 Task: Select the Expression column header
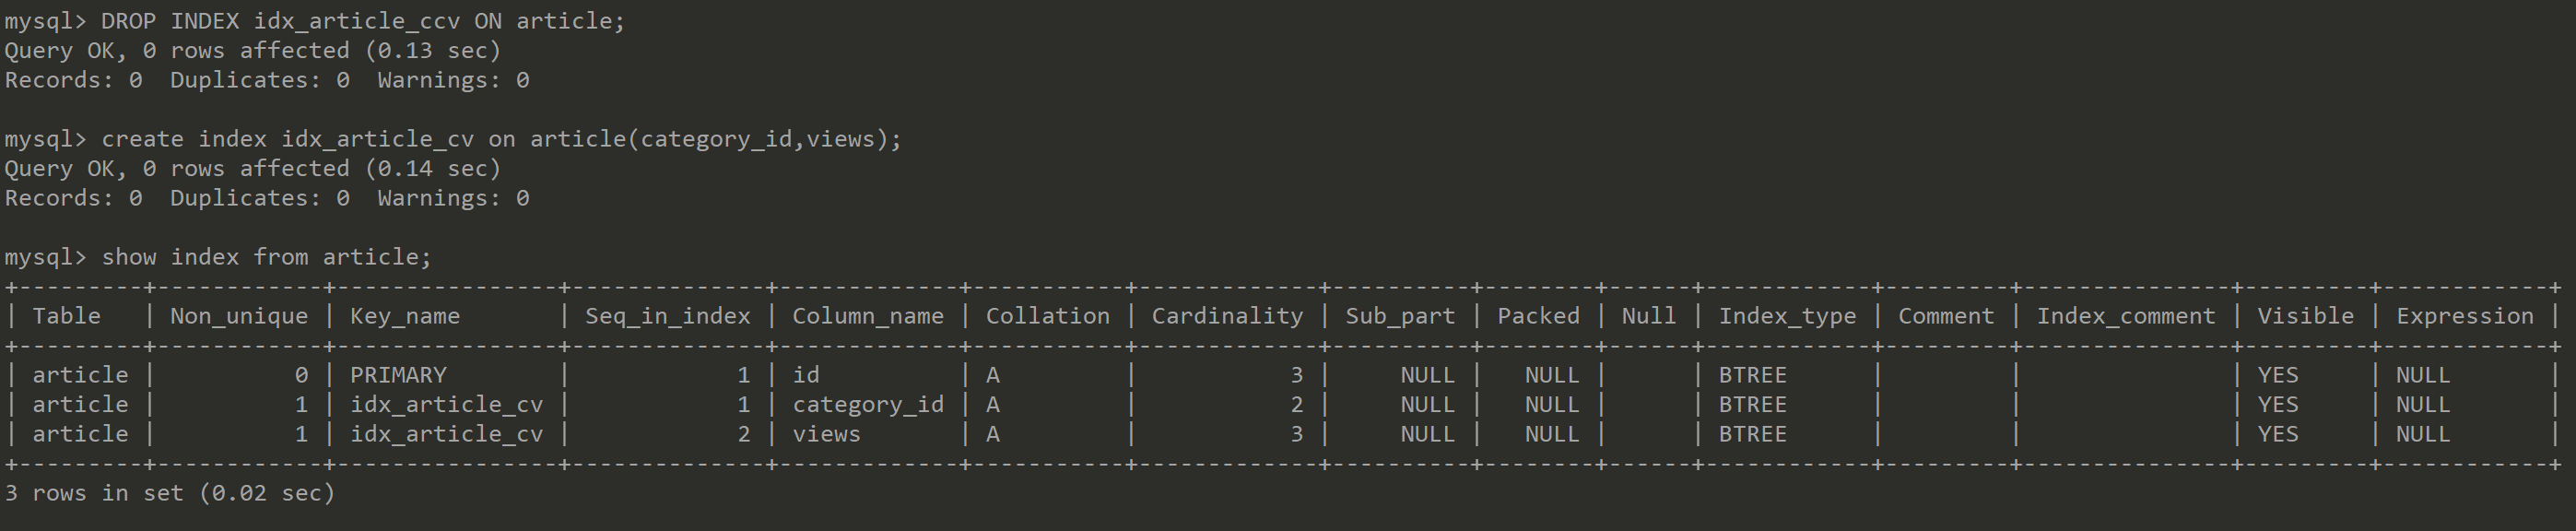pyautogui.click(x=2464, y=316)
